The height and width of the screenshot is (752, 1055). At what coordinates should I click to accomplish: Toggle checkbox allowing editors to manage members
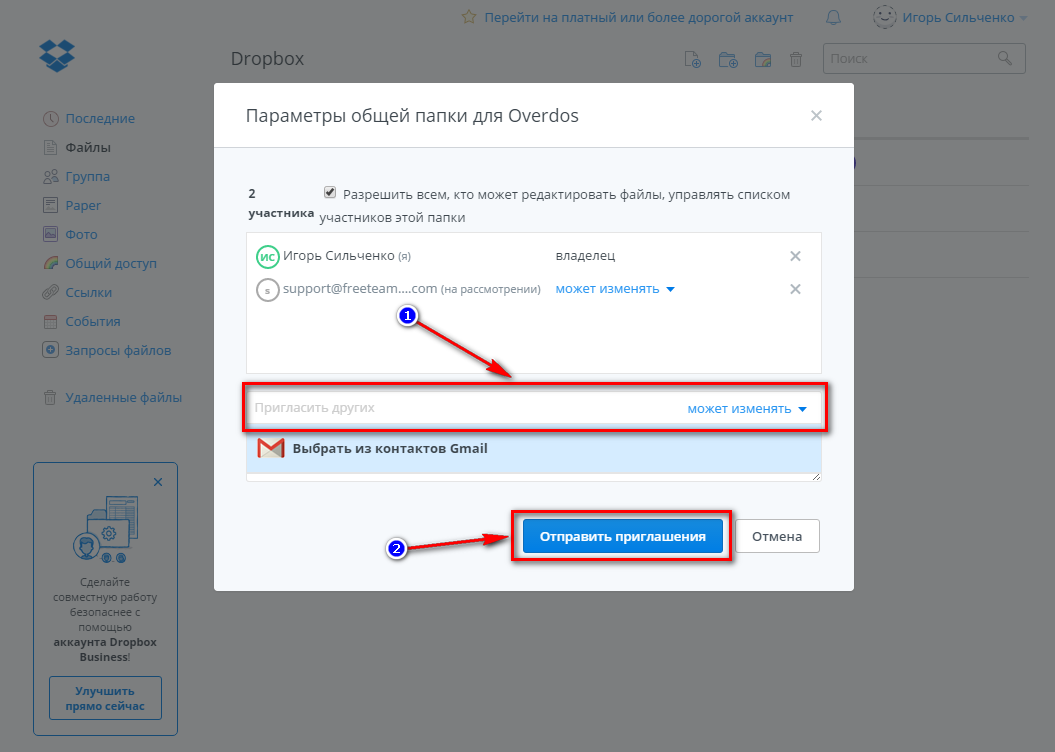330,192
